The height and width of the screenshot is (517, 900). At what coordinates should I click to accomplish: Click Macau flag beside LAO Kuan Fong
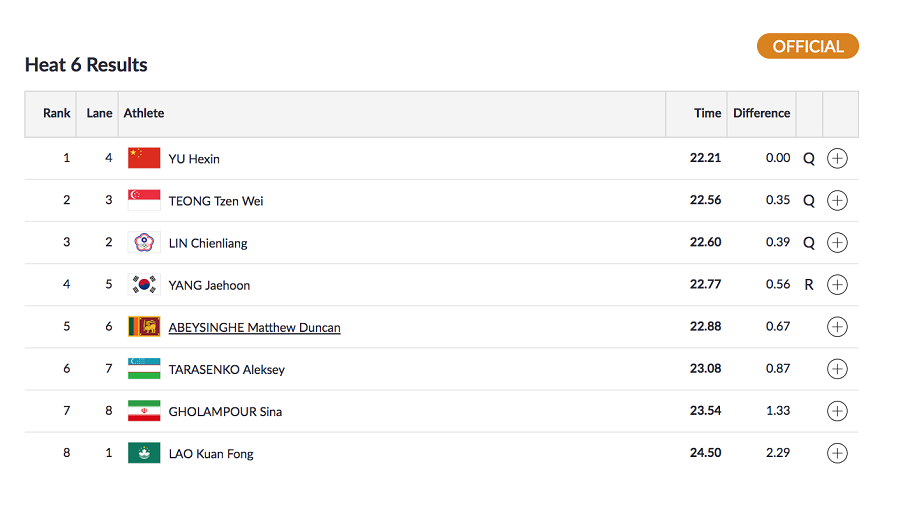pyautogui.click(x=144, y=453)
